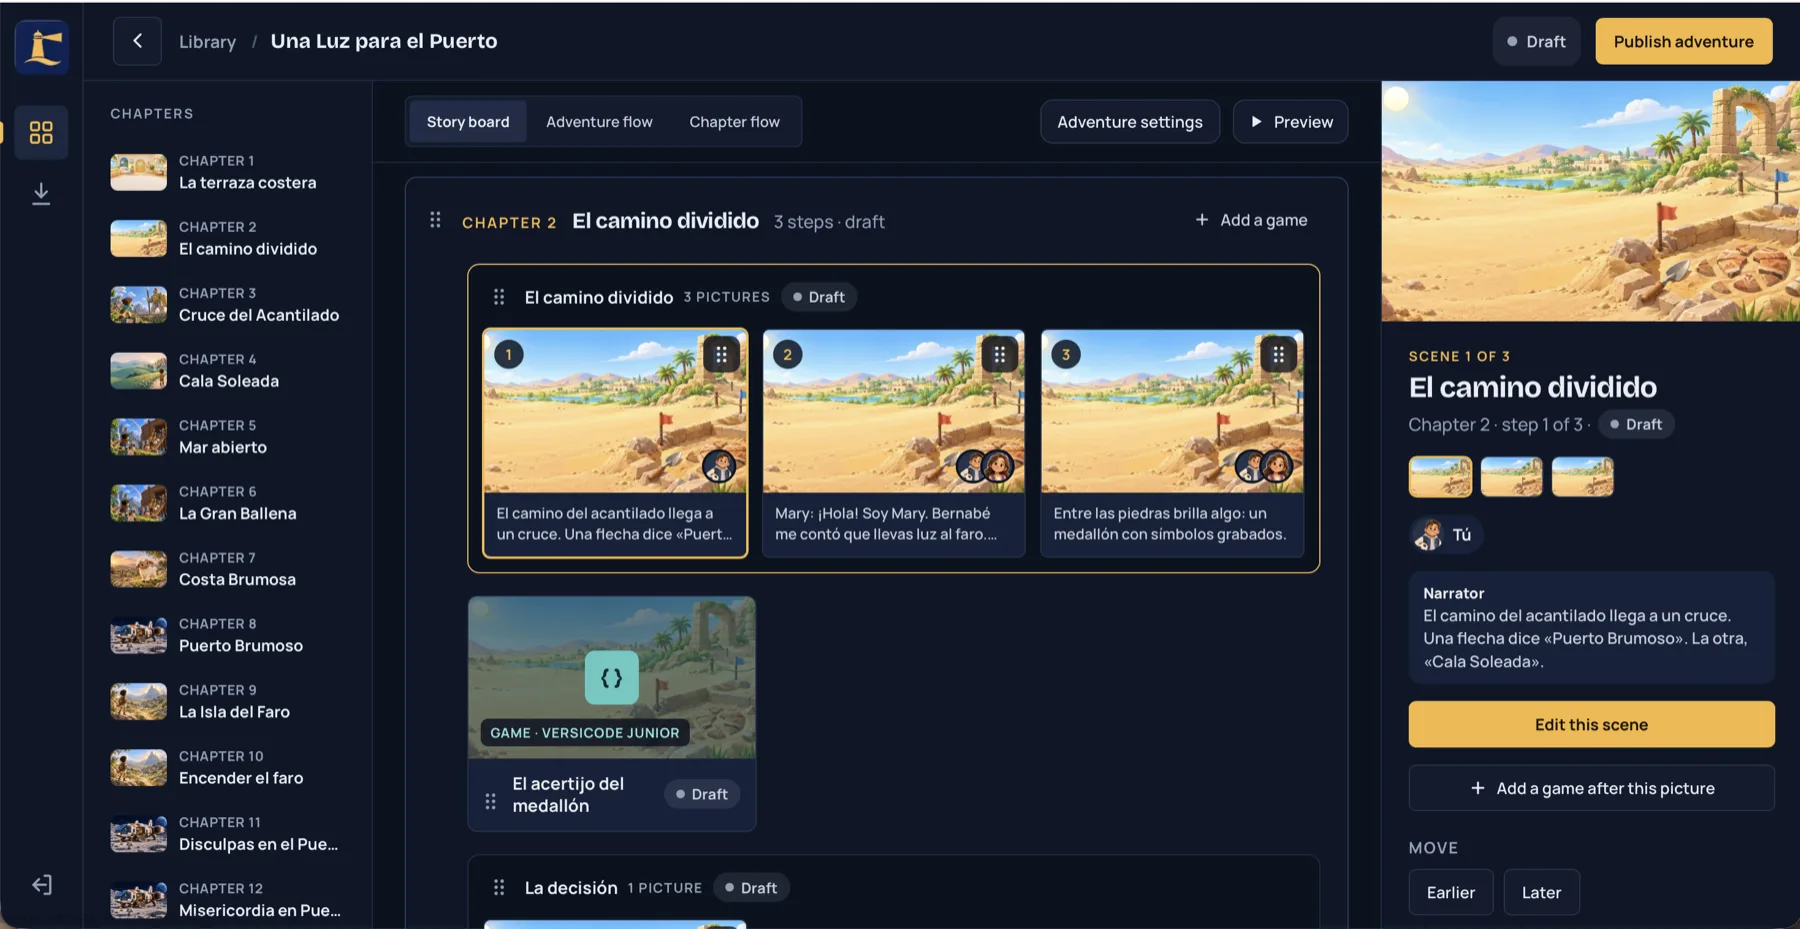The width and height of the screenshot is (1800, 929).
Task: Click the Library breadcrumb link
Action: [x=208, y=42]
